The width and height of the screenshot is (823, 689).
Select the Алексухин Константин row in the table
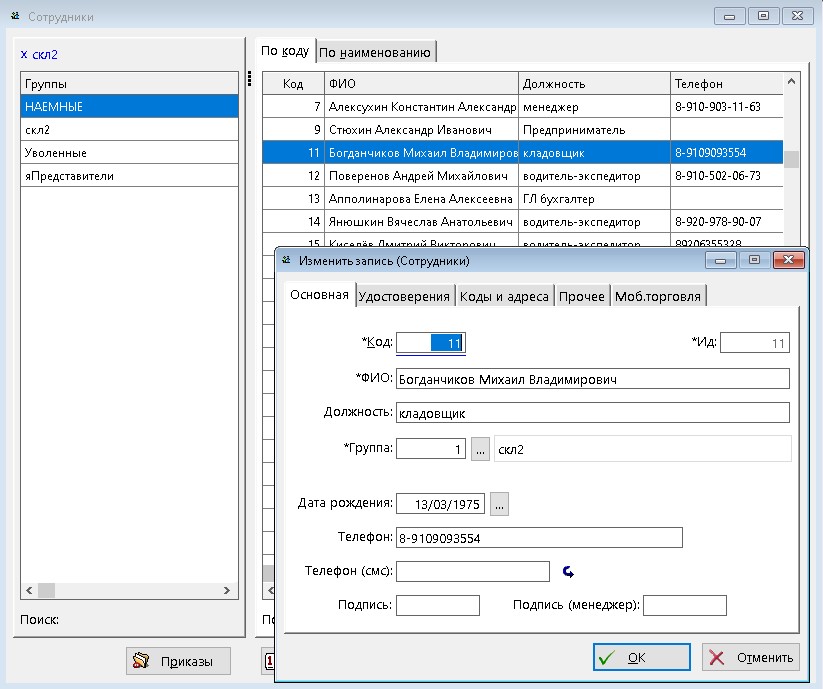point(420,107)
